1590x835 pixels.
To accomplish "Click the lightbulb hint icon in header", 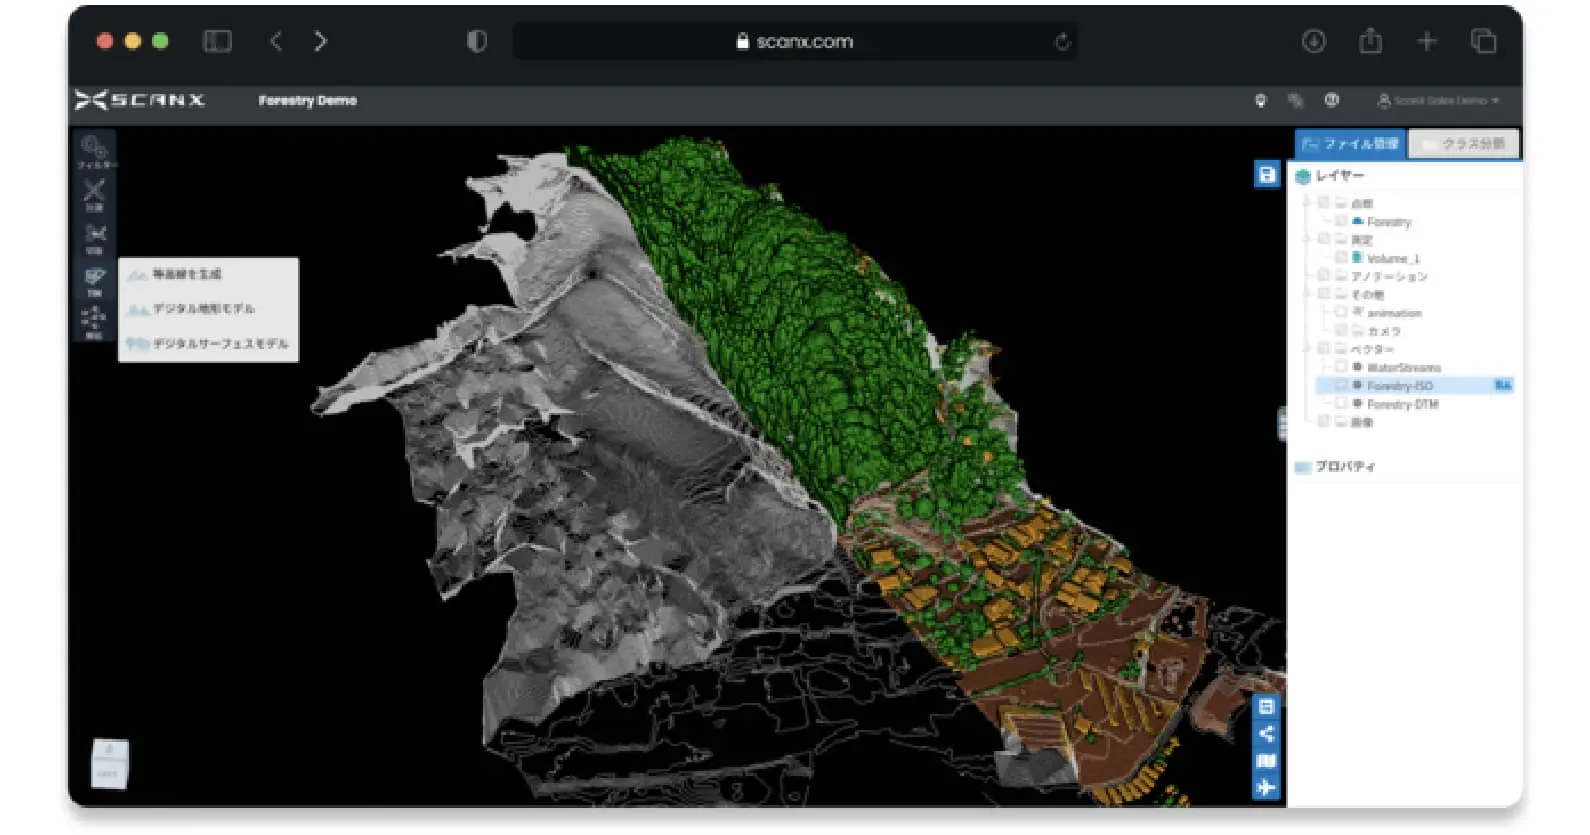I will 1260,101.
